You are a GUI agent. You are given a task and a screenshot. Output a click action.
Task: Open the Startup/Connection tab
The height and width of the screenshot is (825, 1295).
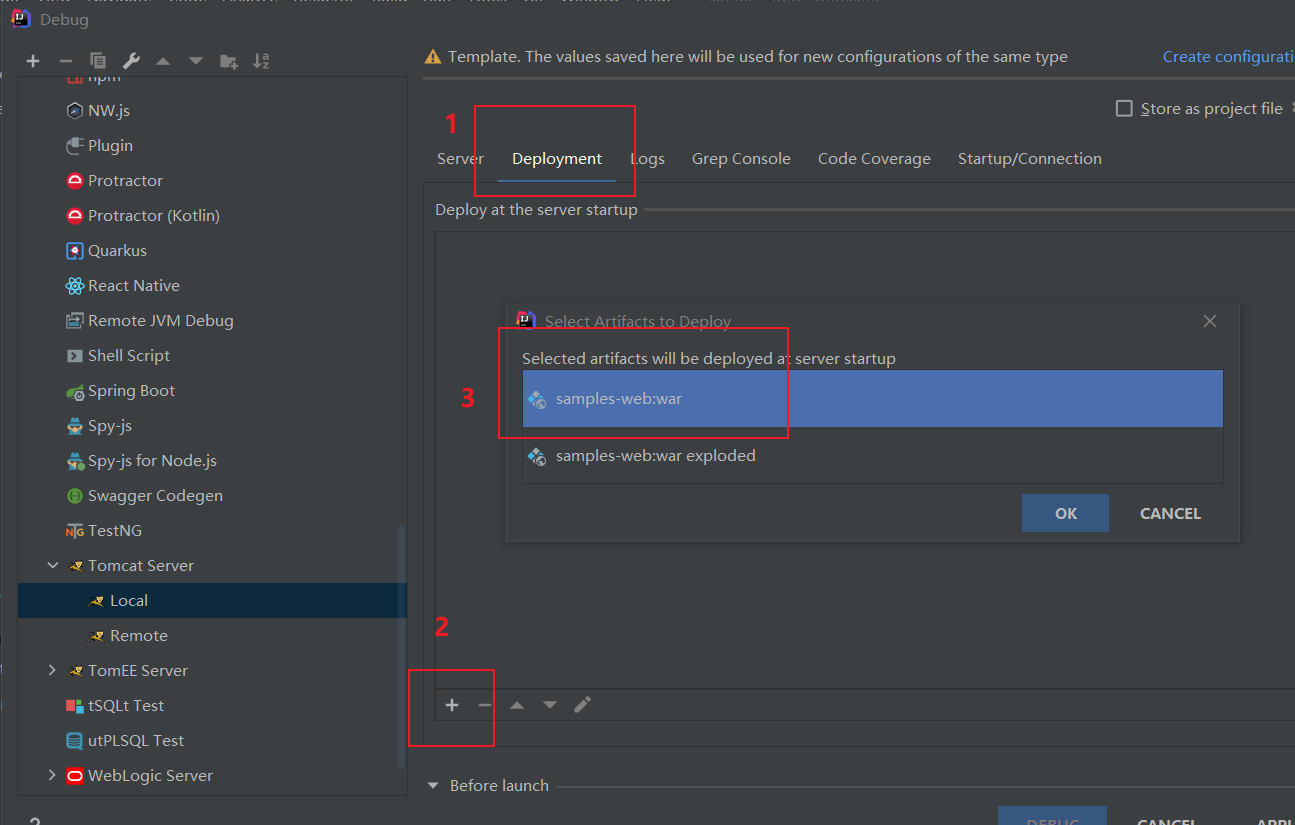(1029, 159)
